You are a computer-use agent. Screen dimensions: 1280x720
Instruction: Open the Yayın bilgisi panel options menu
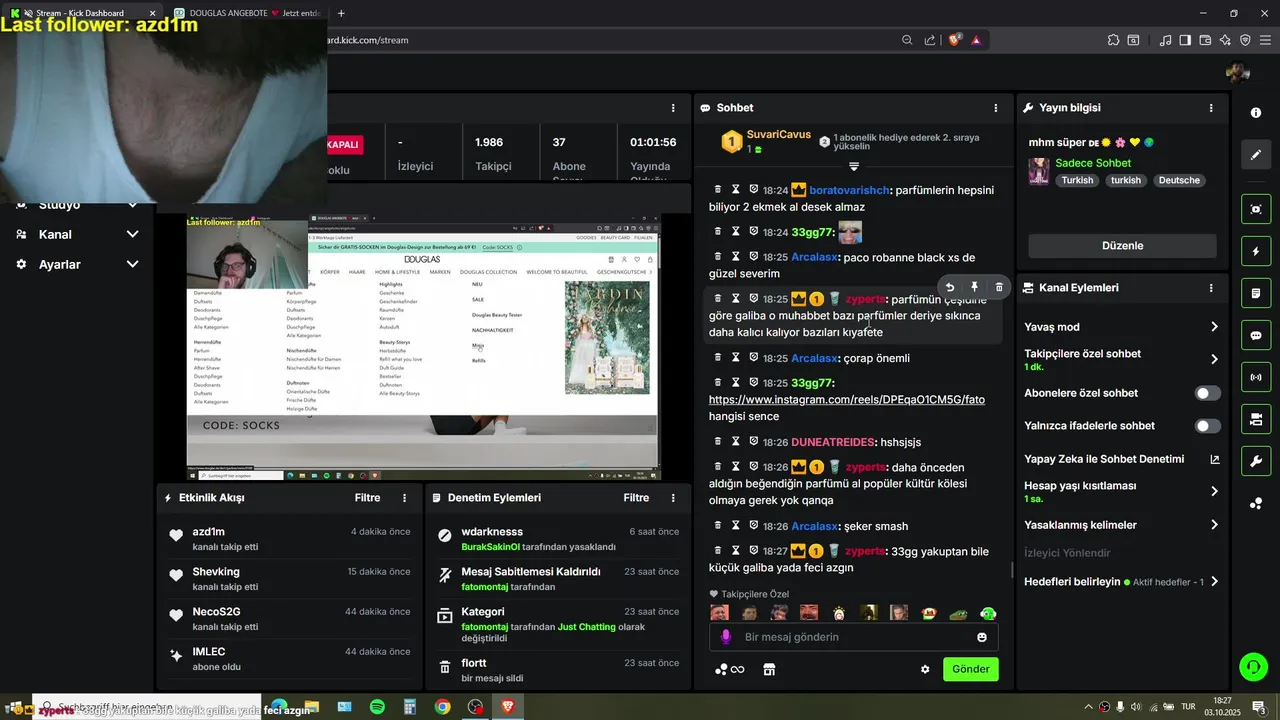1211,108
